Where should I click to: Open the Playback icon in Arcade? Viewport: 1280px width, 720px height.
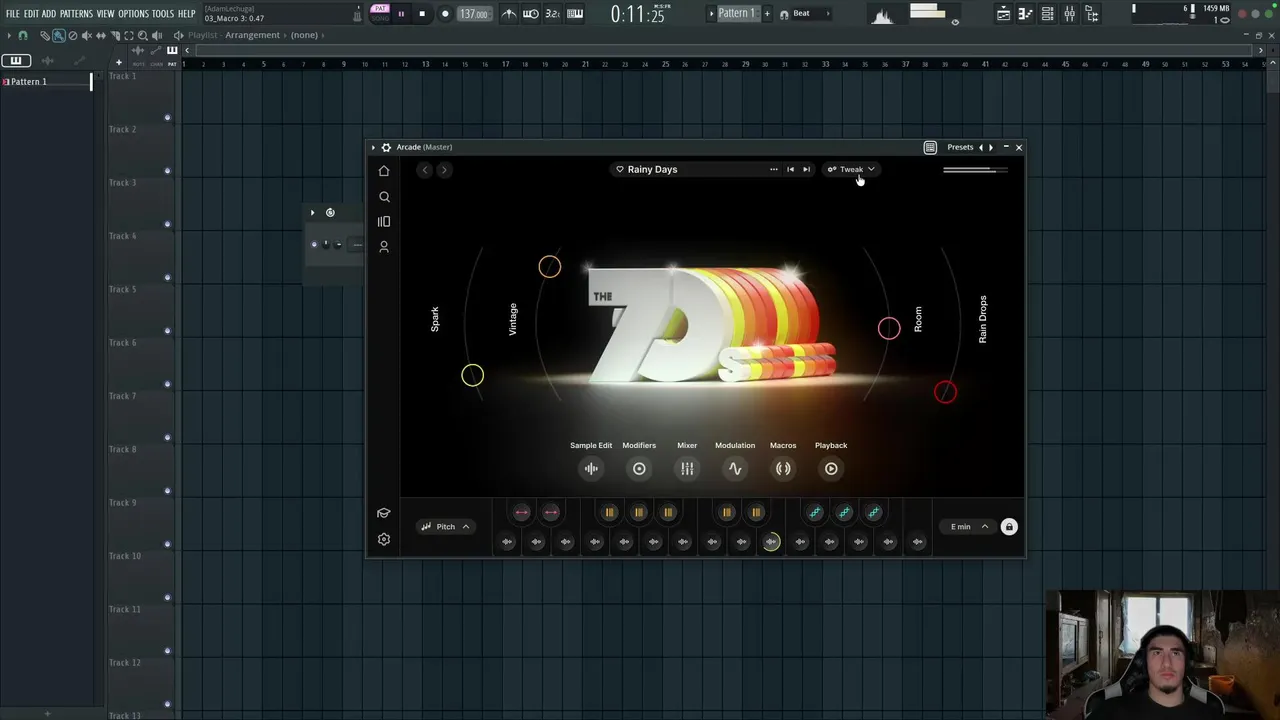pos(831,468)
